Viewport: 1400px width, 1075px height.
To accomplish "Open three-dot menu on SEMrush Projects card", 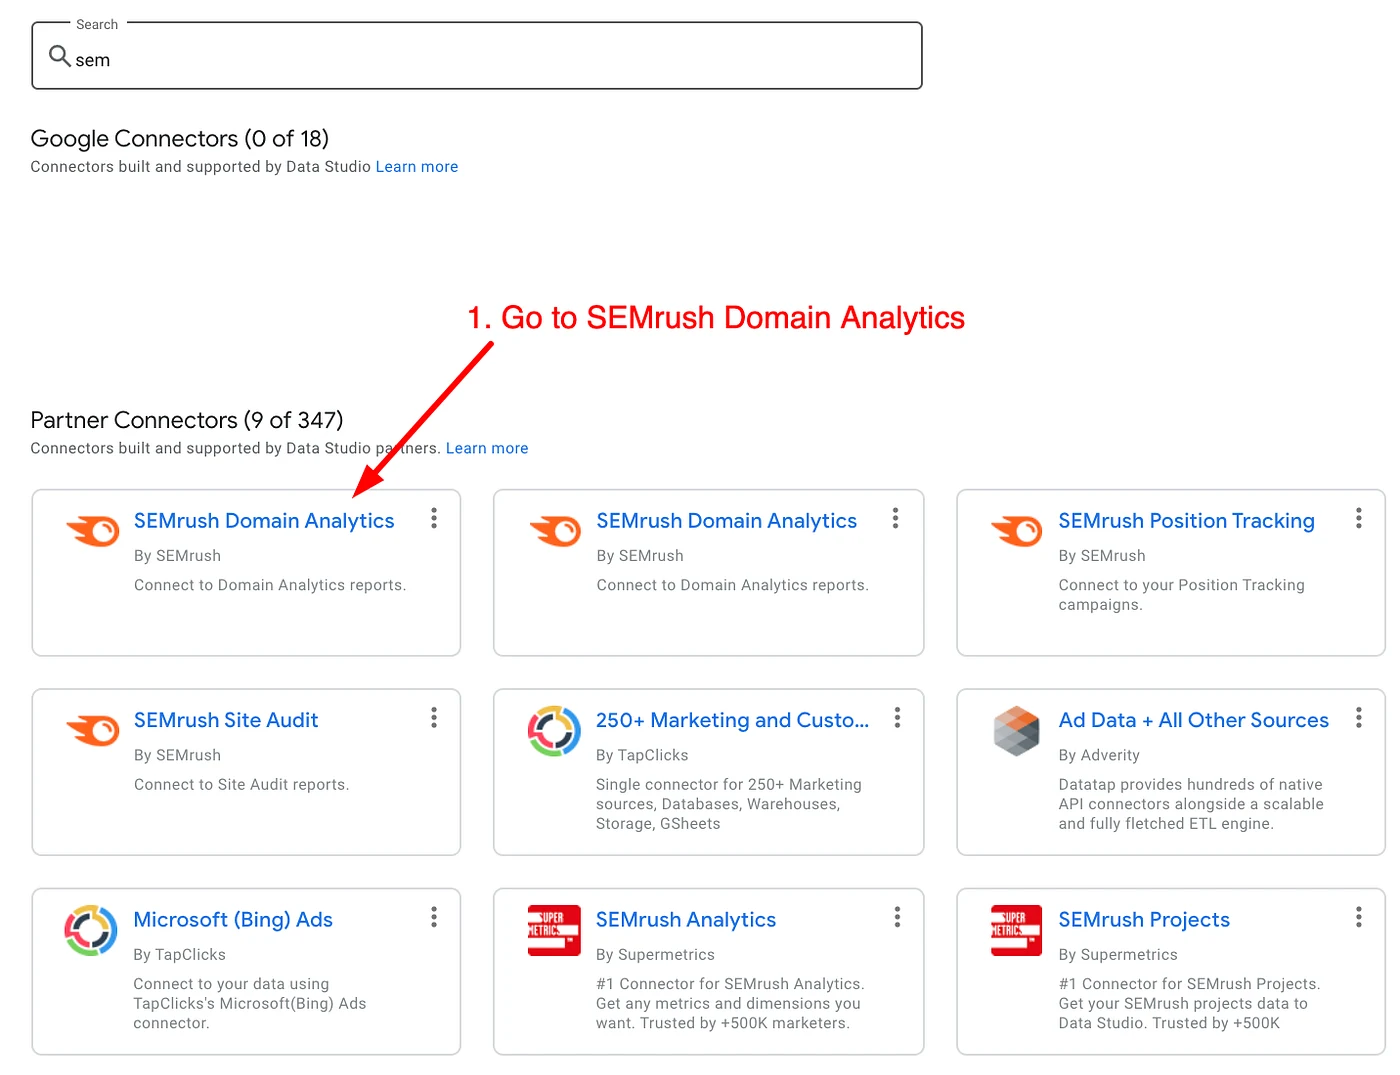I will click(1358, 917).
